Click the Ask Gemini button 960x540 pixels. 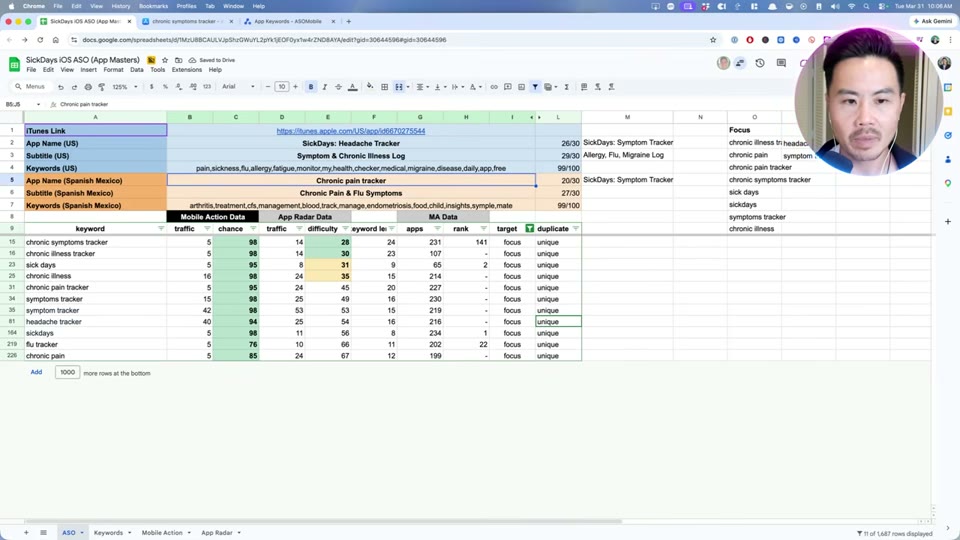tap(932, 21)
